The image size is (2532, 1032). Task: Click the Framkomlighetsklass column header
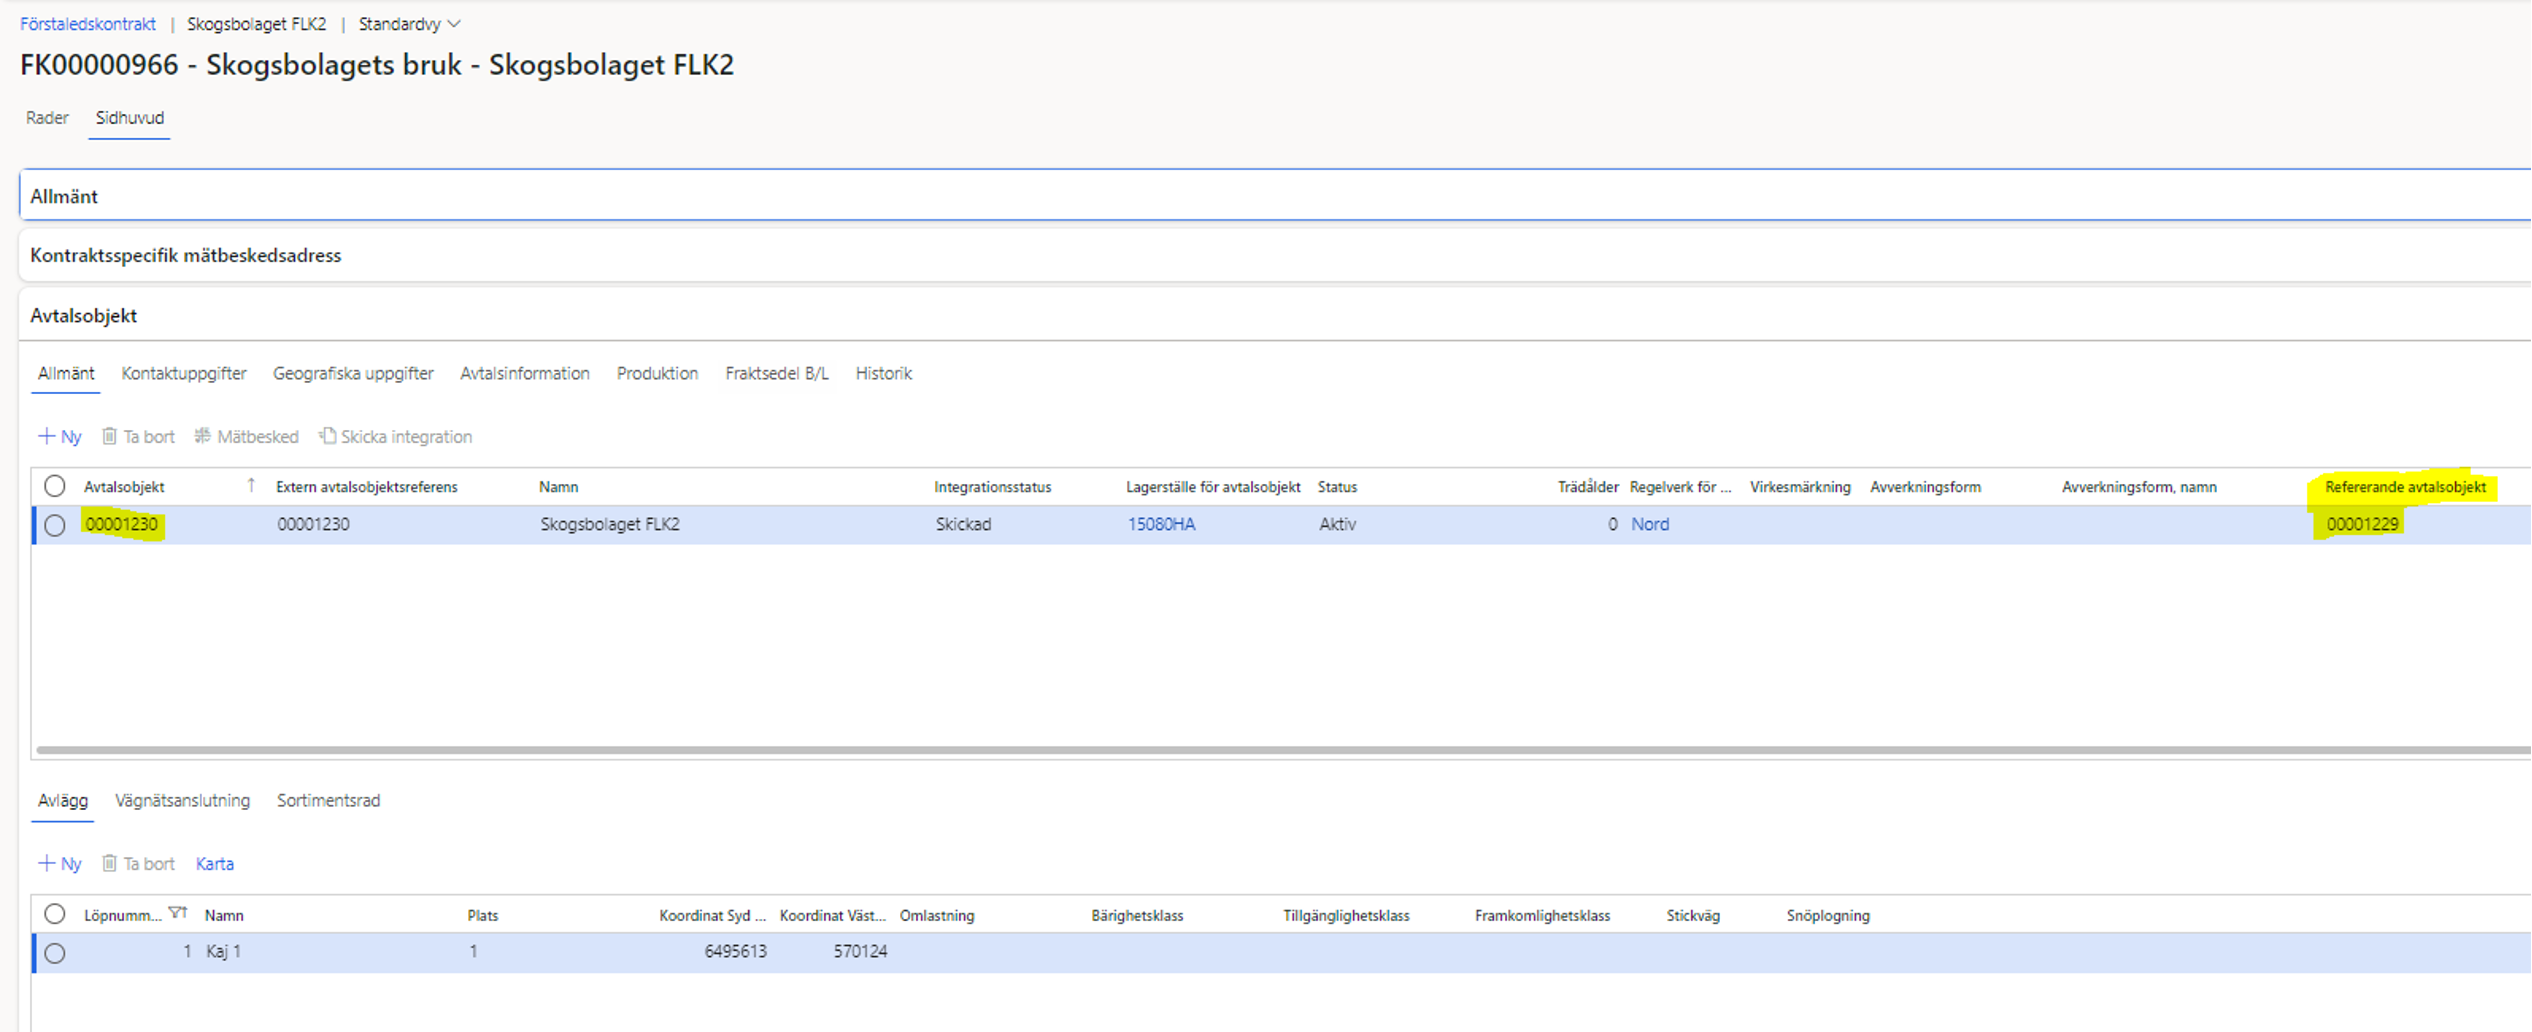pyautogui.click(x=1542, y=916)
